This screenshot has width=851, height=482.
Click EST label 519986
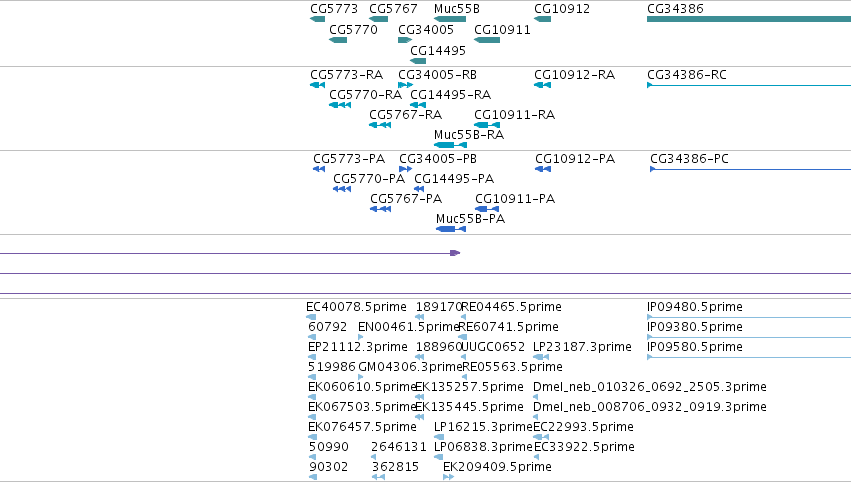pos(332,367)
